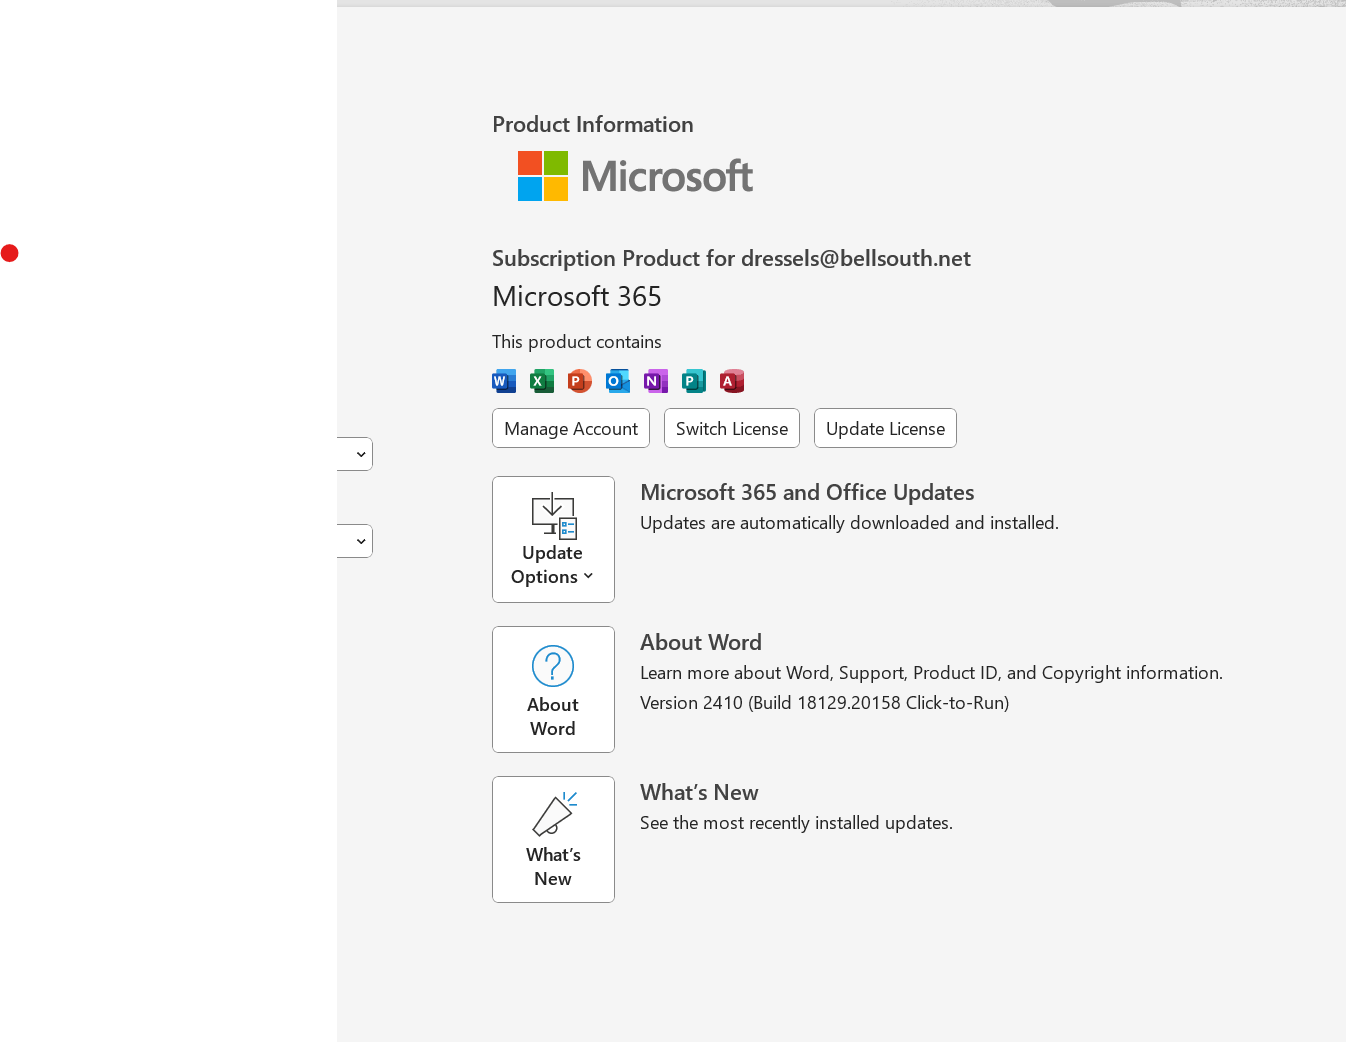This screenshot has width=1346, height=1042.
Task: Click the 'Learn more about Word' description
Action: pyautogui.click(x=931, y=672)
